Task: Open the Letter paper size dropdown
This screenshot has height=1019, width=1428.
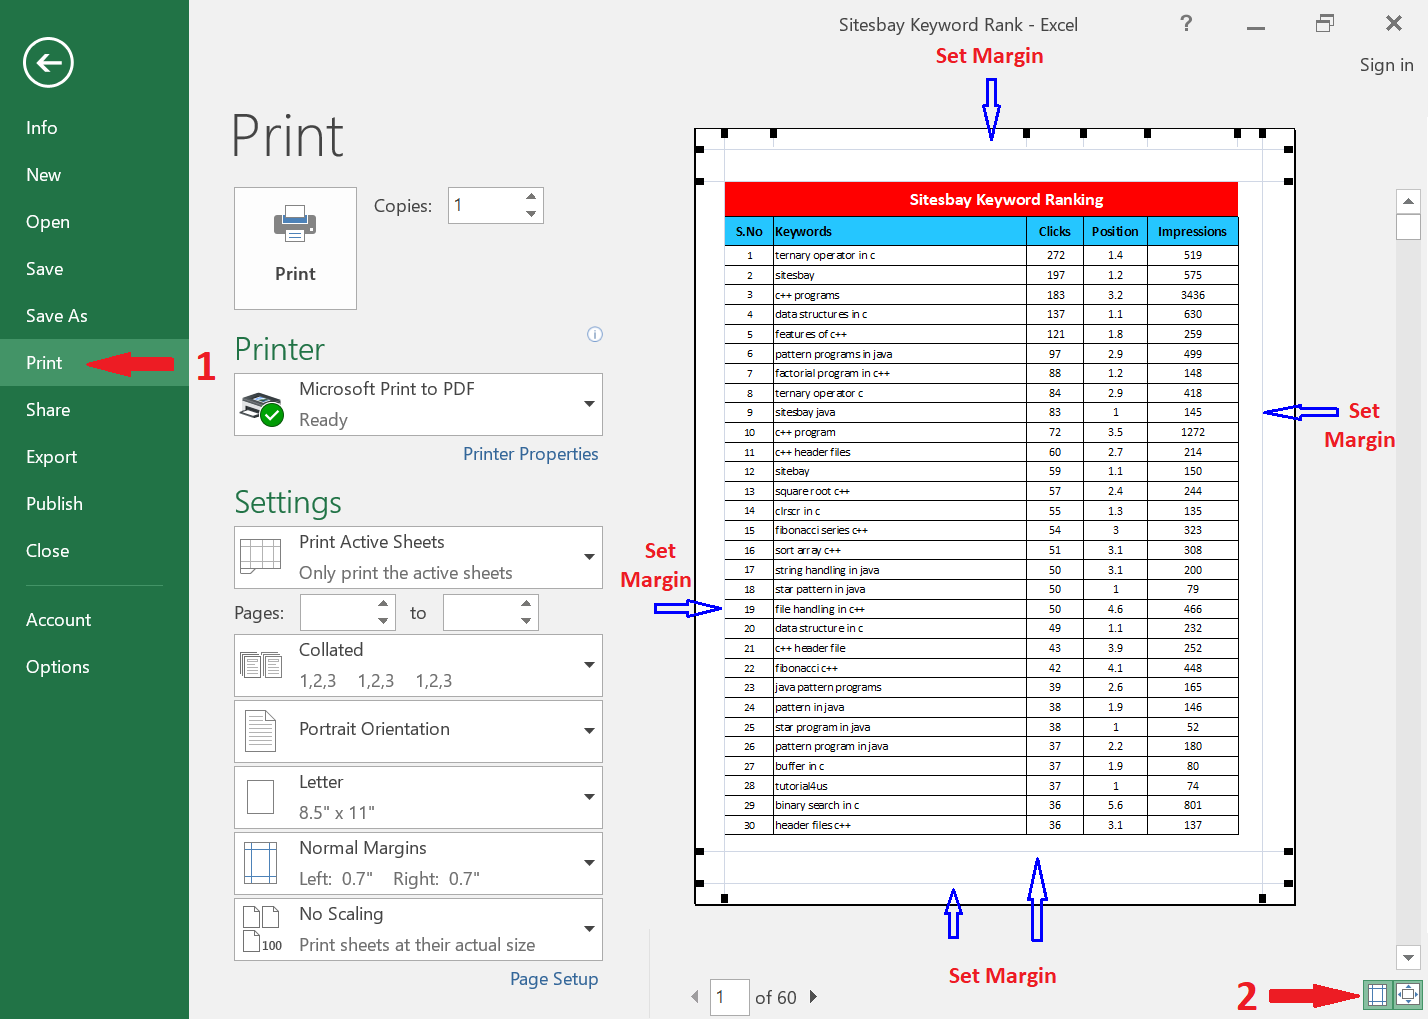Action: pyautogui.click(x=418, y=797)
